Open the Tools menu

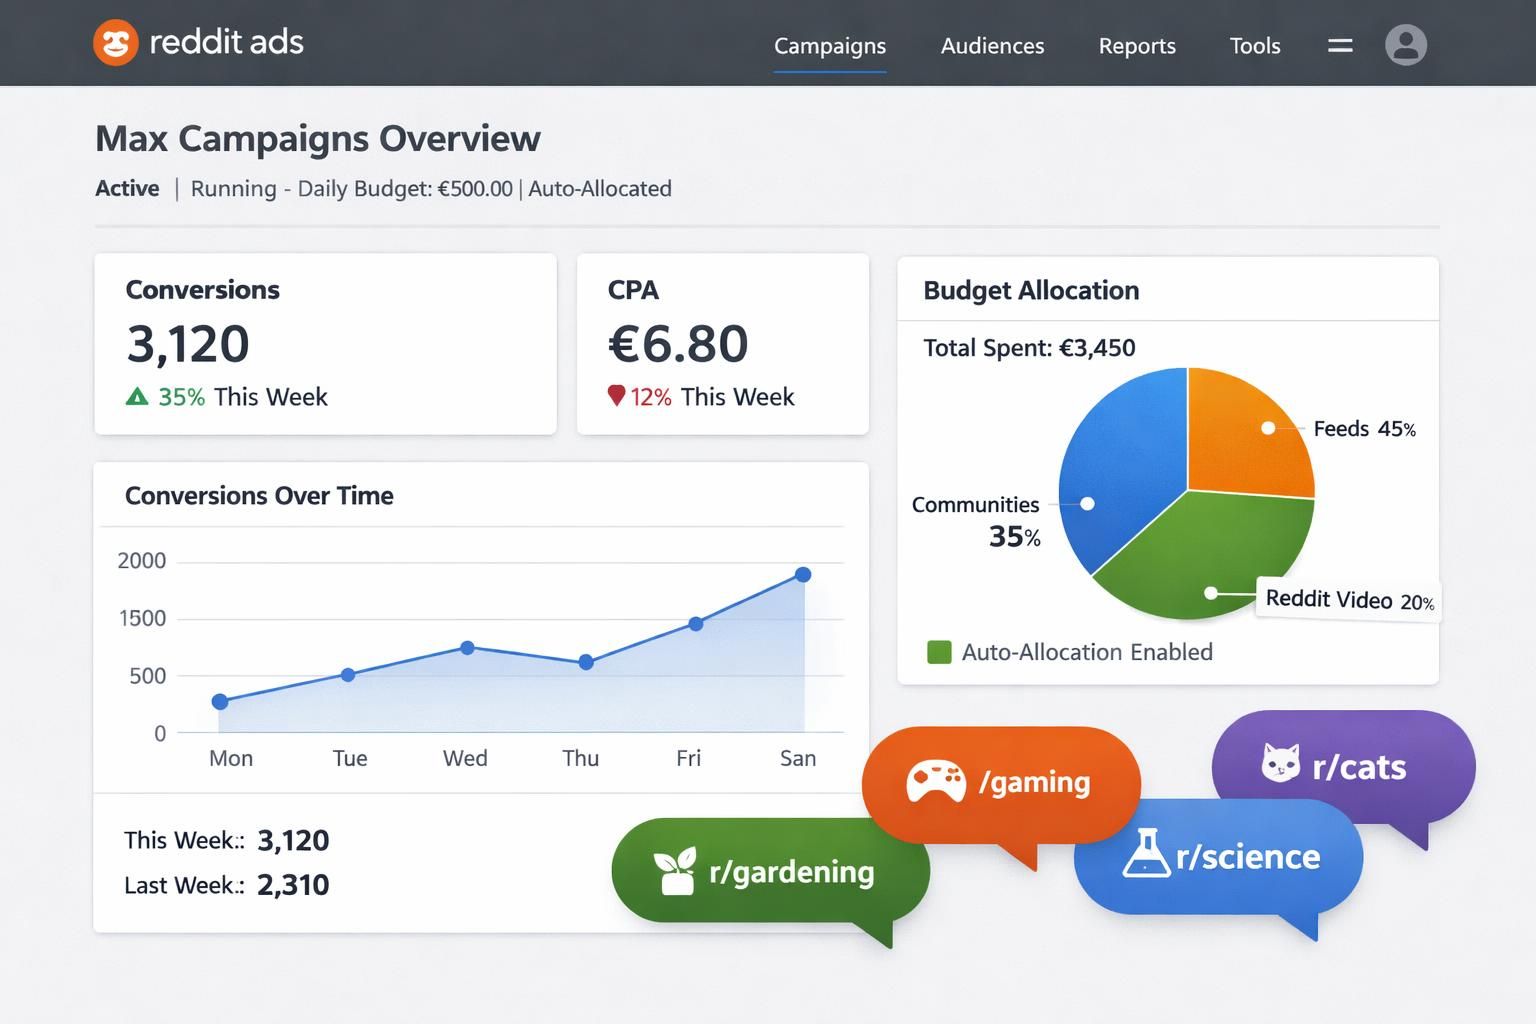point(1254,46)
